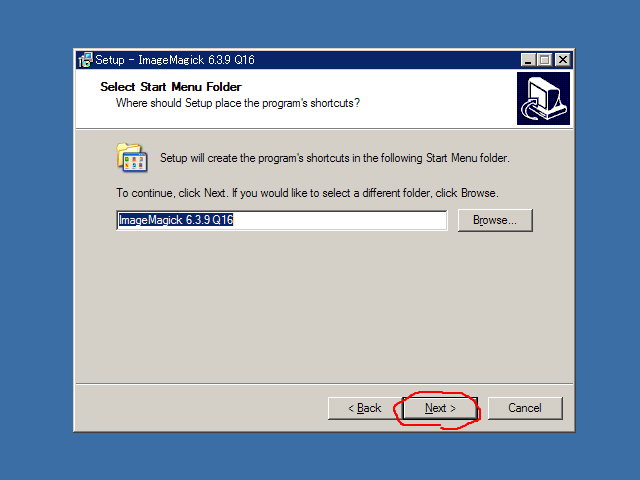Viewport: 640px width, 480px height.
Task: Click the 'Select Start Menu Folder' heading
Action: [x=171, y=87]
